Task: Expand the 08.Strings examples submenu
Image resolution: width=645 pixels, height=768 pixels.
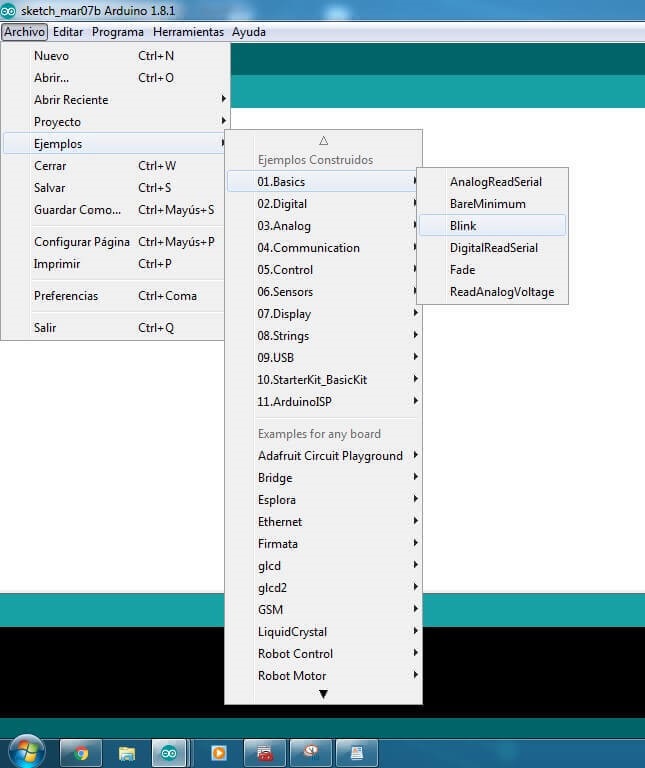Action: pyautogui.click(x=323, y=336)
